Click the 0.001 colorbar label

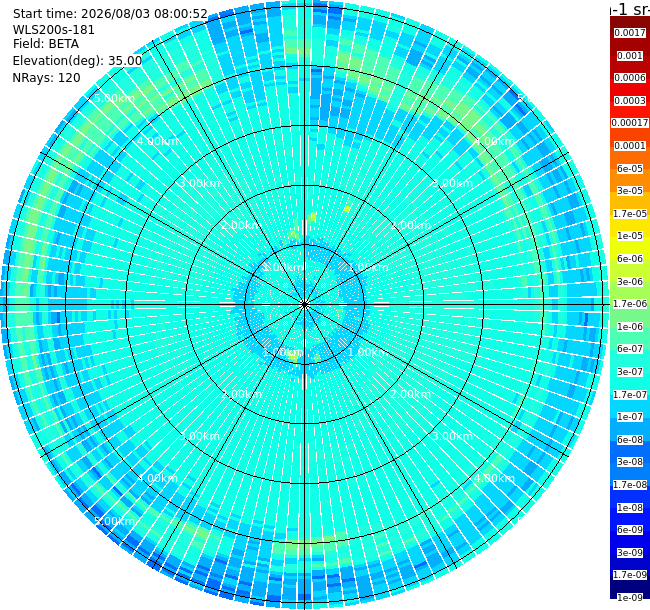tap(630, 56)
